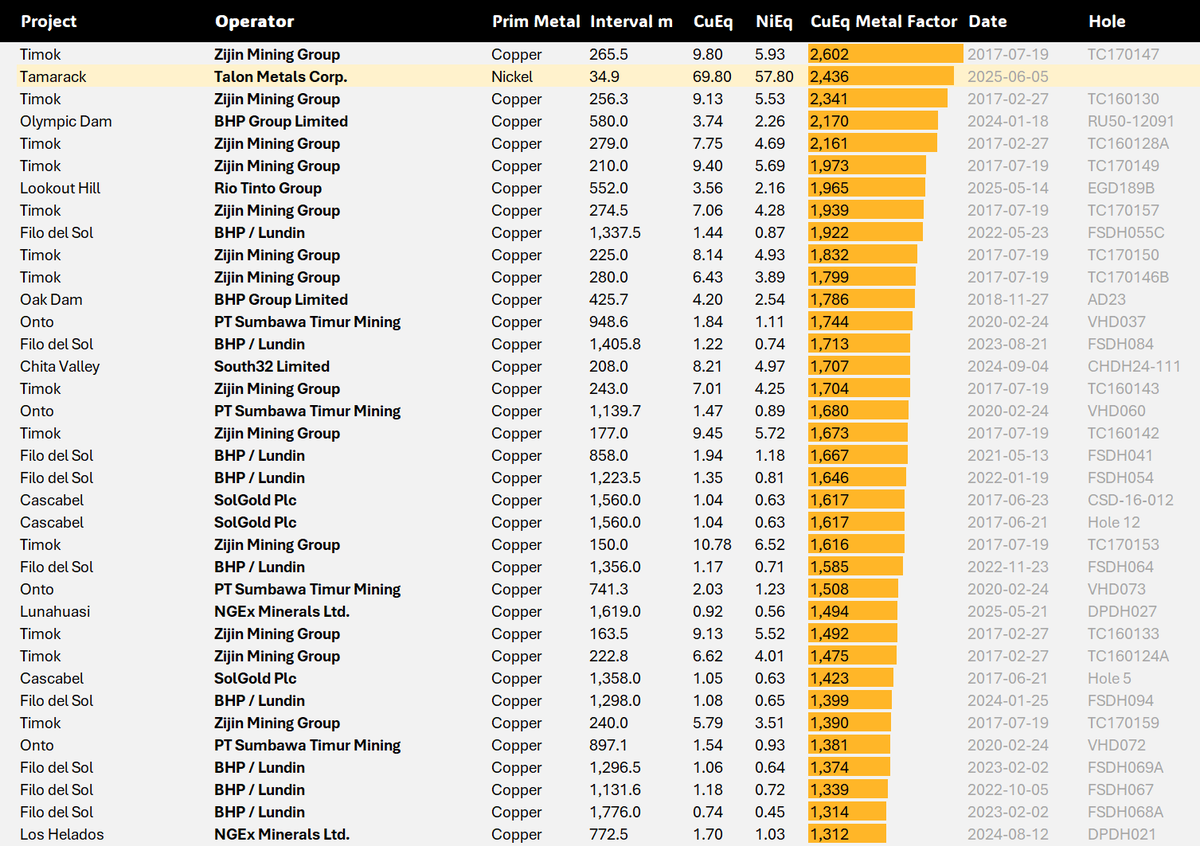Click hole ID TC160130
This screenshot has height=846, width=1200.
coord(1124,99)
